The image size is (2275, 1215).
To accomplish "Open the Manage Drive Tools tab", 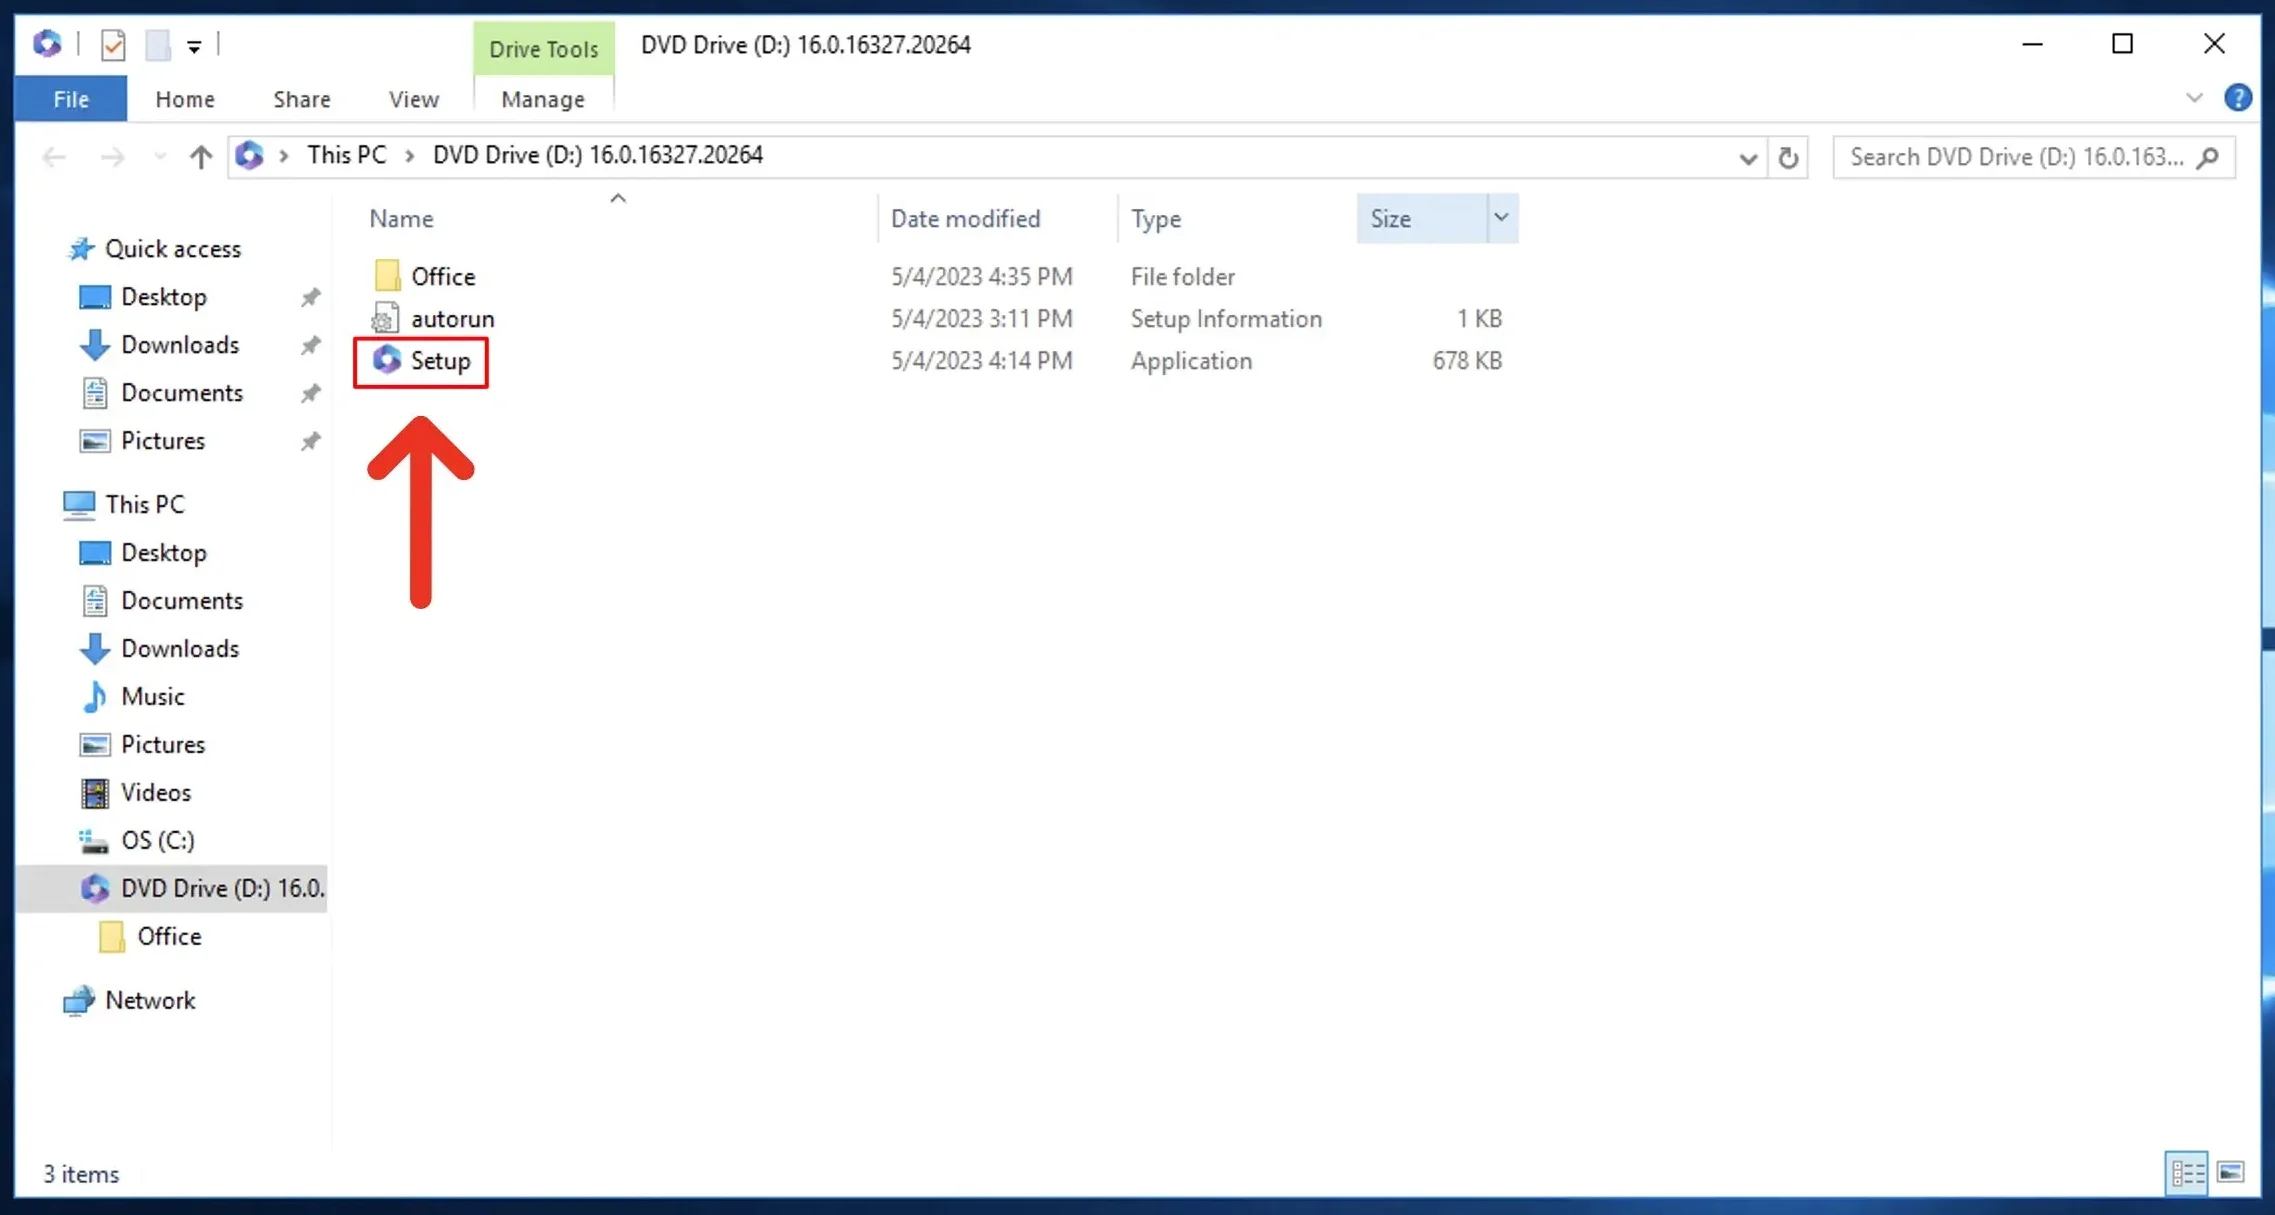I will tap(542, 99).
